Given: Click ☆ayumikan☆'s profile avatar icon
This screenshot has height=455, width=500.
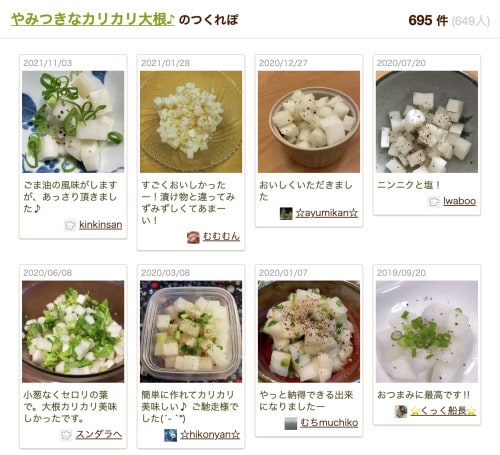Looking at the screenshot, I should pyautogui.click(x=286, y=213).
